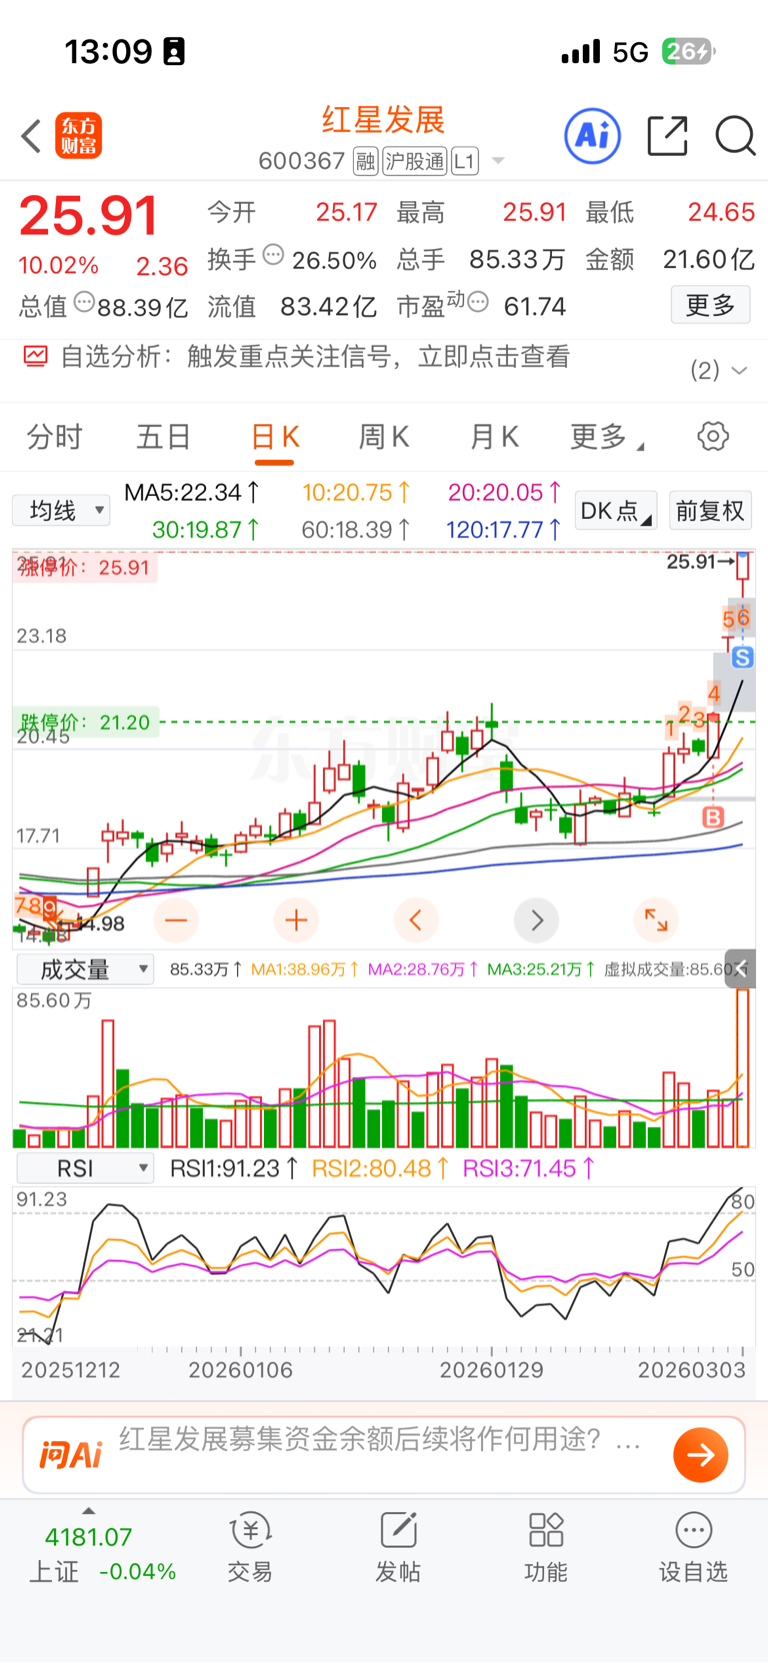Tap the 120:17.77 moving average value
The width and height of the screenshot is (768, 1663).
pyautogui.click(x=504, y=529)
